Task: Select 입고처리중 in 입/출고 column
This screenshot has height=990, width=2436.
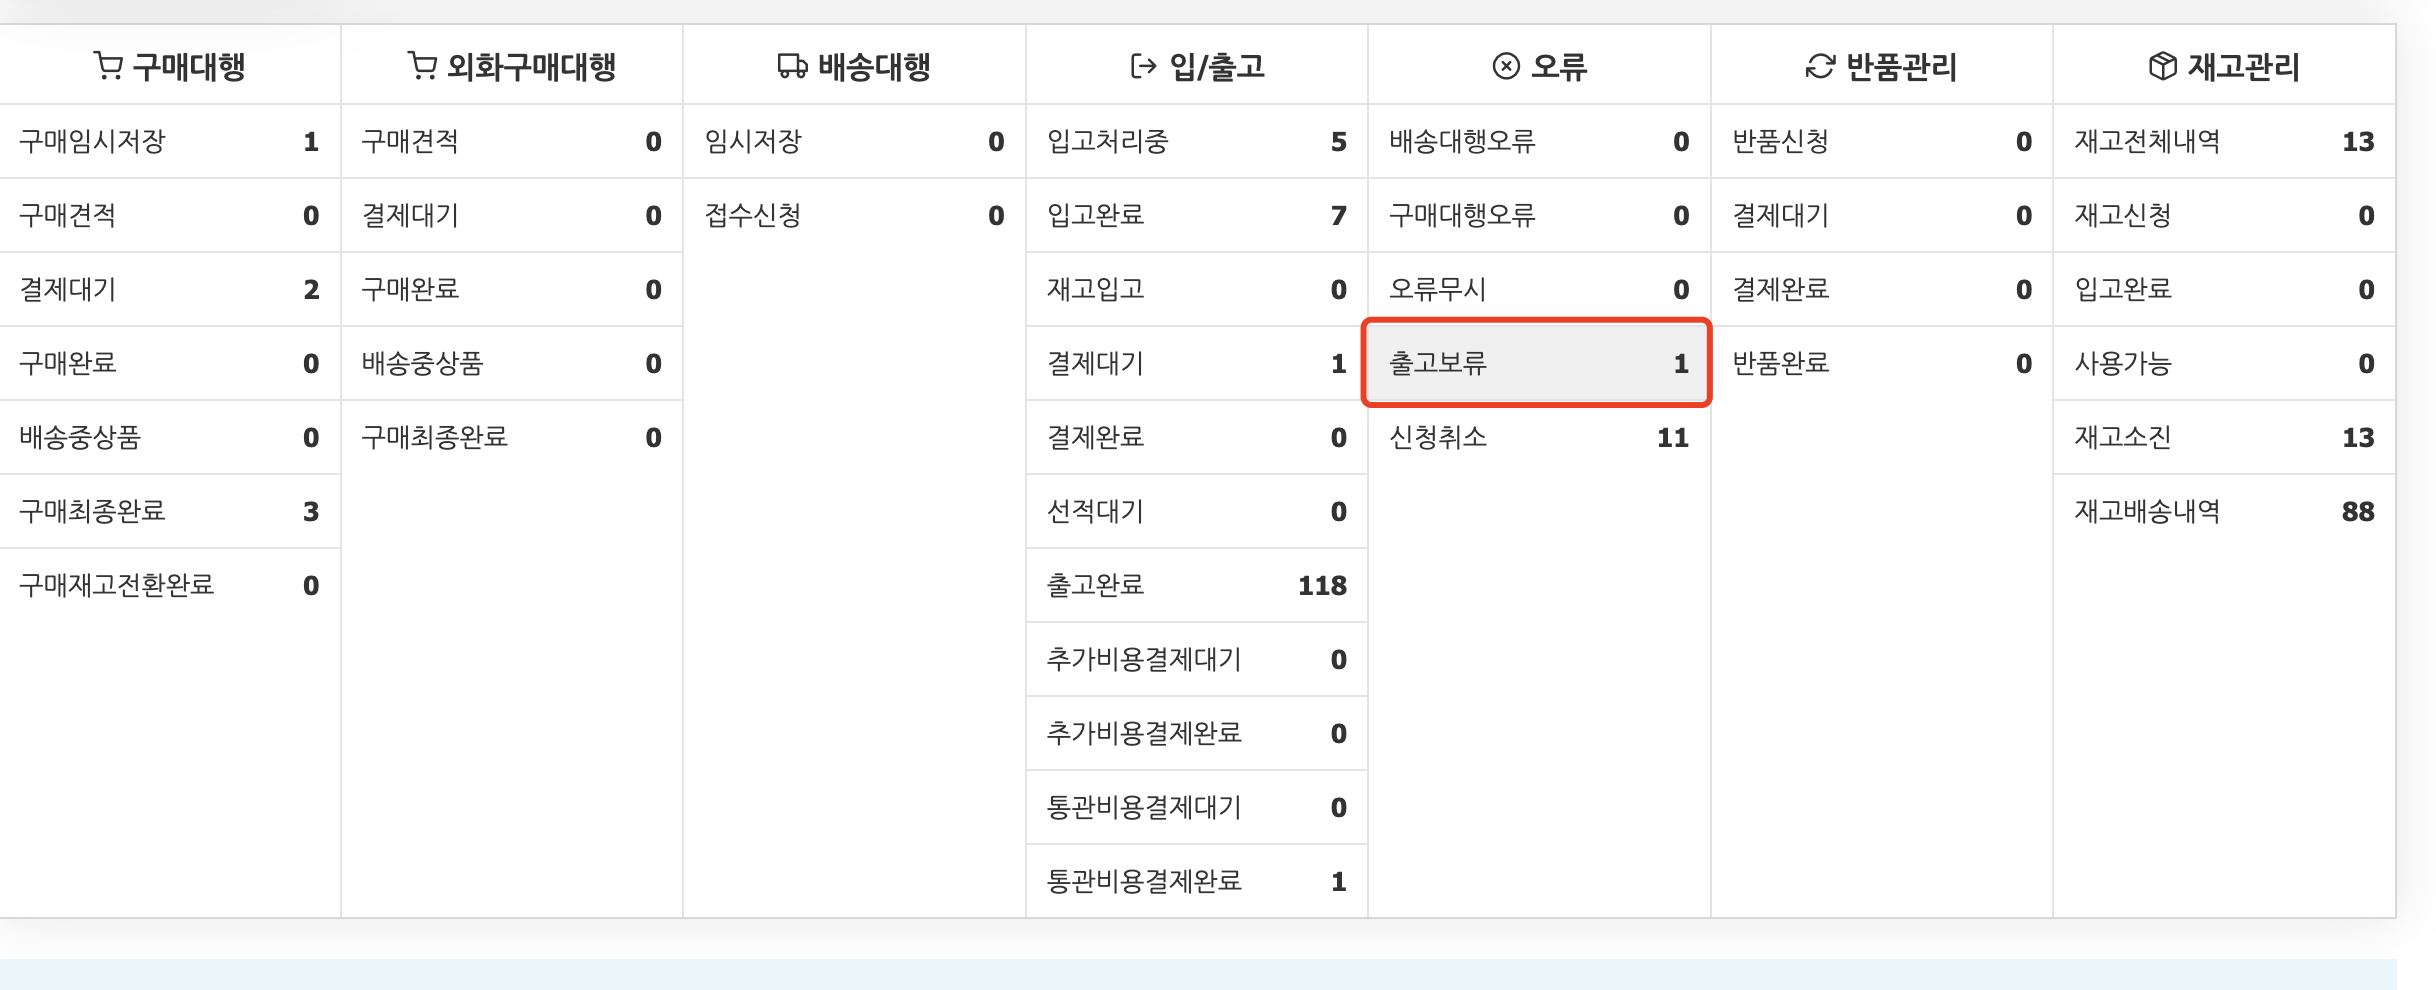Action: click(x=1196, y=141)
